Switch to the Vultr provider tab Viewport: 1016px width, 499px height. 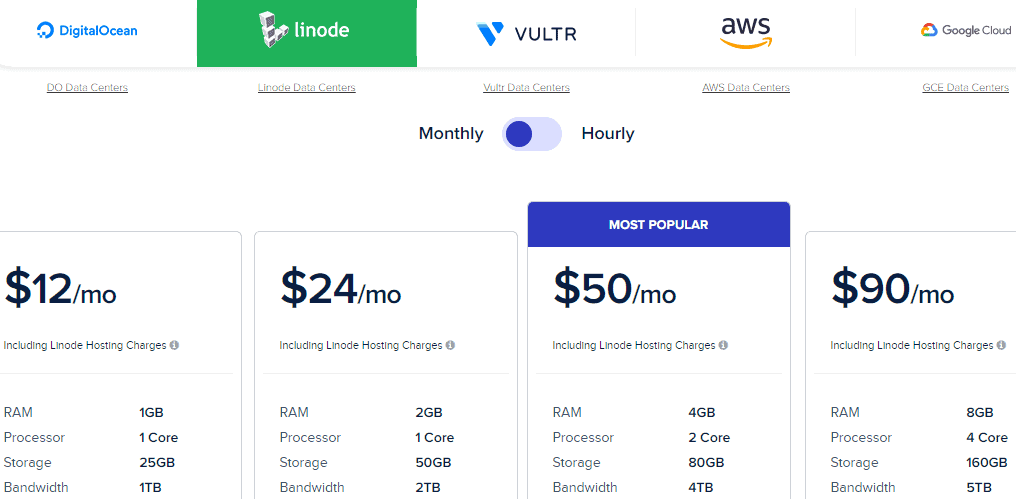[526, 34]
